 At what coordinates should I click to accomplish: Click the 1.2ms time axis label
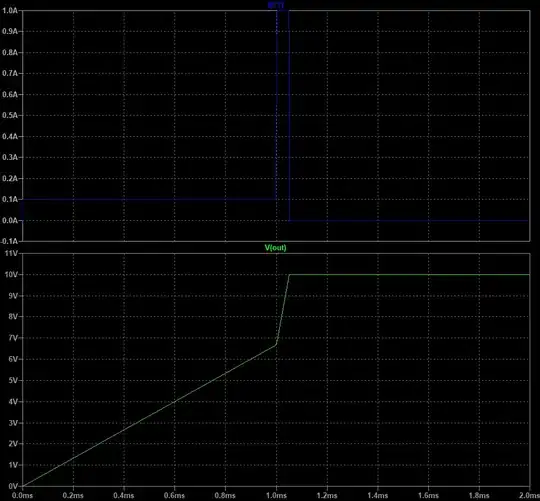(327, 496)
